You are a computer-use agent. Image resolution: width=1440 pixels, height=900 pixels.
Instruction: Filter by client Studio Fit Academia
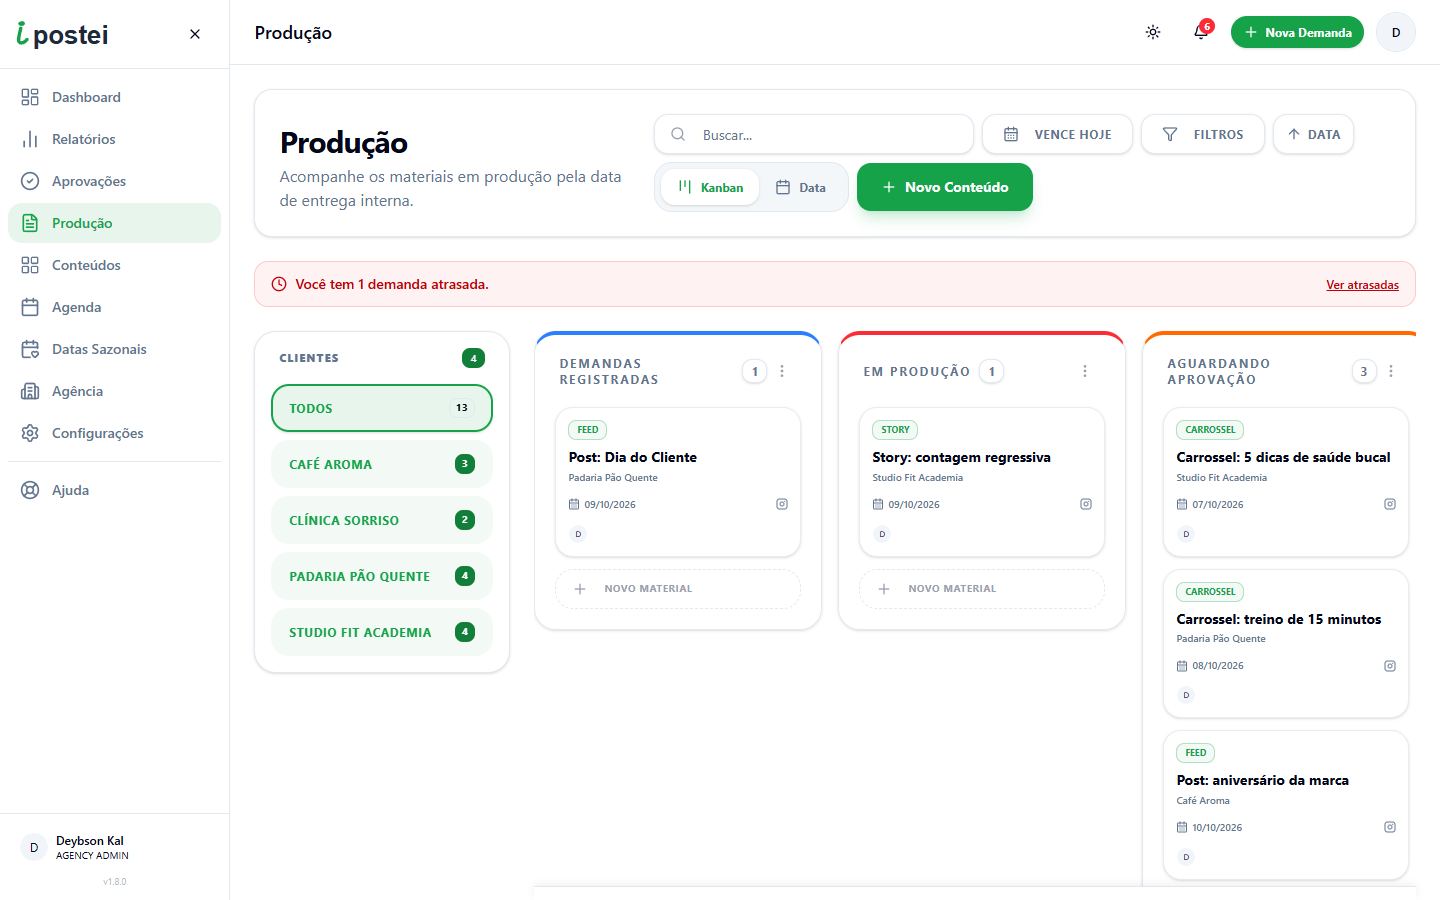coord(382,632)
